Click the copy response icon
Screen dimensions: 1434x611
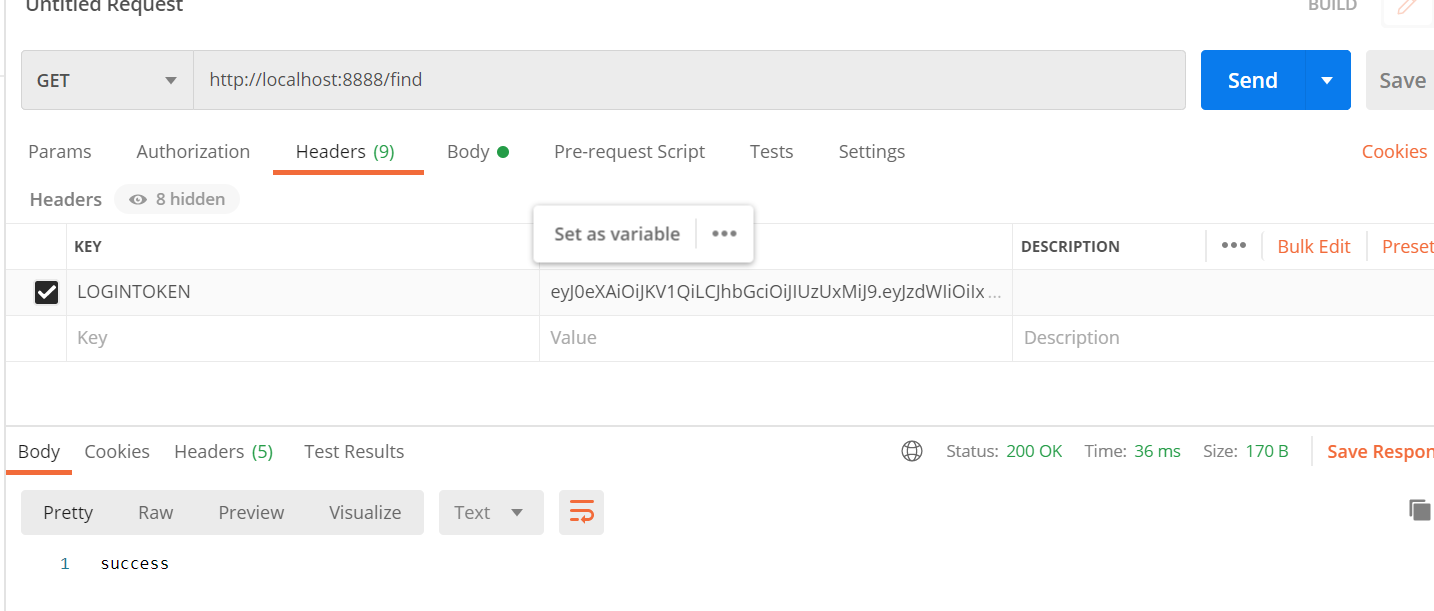click(1419, 510)
